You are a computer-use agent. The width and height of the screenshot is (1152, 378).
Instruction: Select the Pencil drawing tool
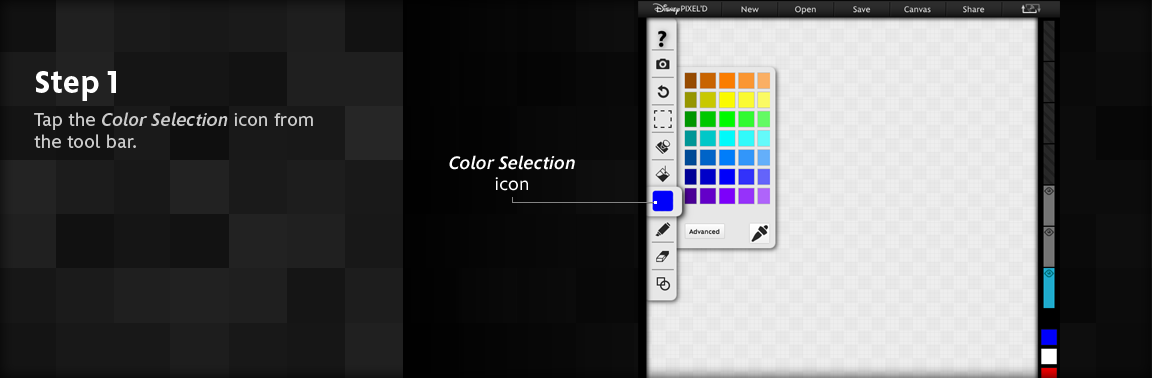(662, 229)
